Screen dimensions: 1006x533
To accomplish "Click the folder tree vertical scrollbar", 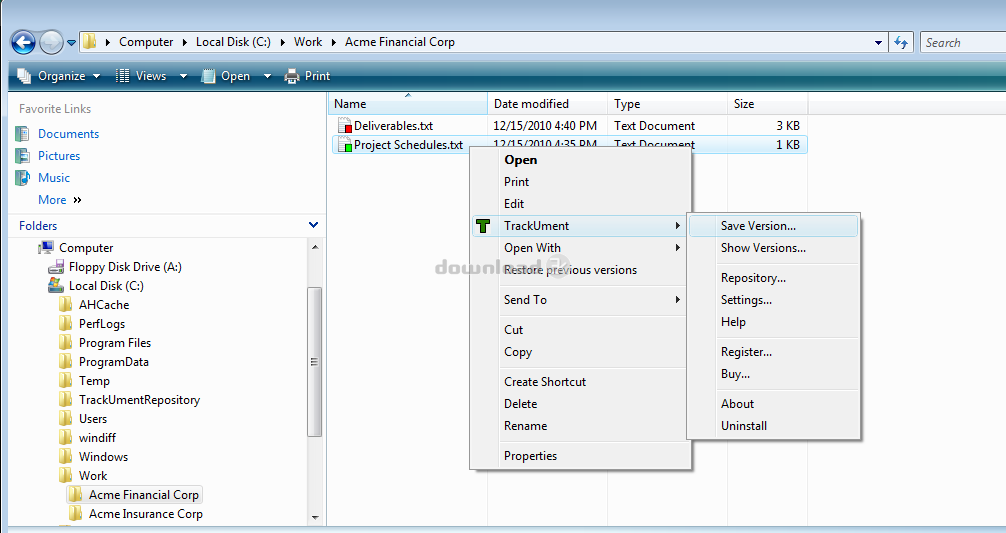I will (x=314, y=362).
